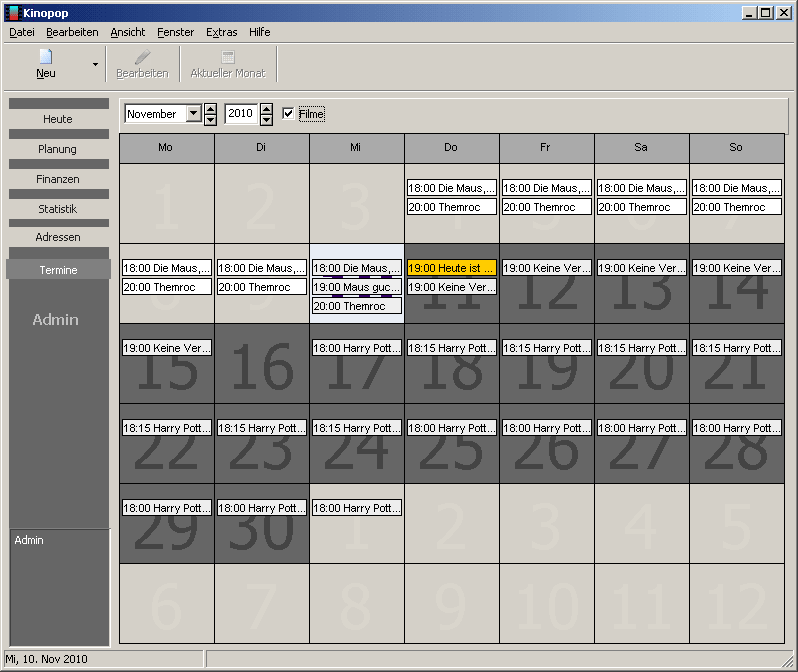Image resolution: width=798 pixels, height=672 pixels.
Task: Open the Extras menu
Action: click(221, 32)
